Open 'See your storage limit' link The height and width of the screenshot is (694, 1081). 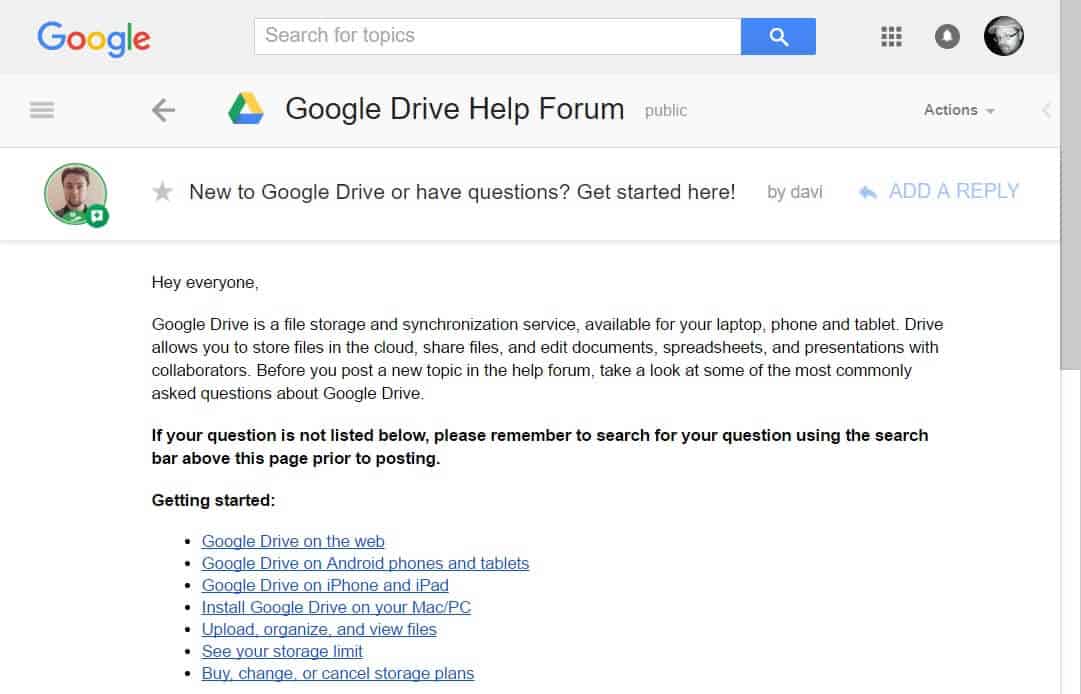pyautogui.click(x=282, y=651)
